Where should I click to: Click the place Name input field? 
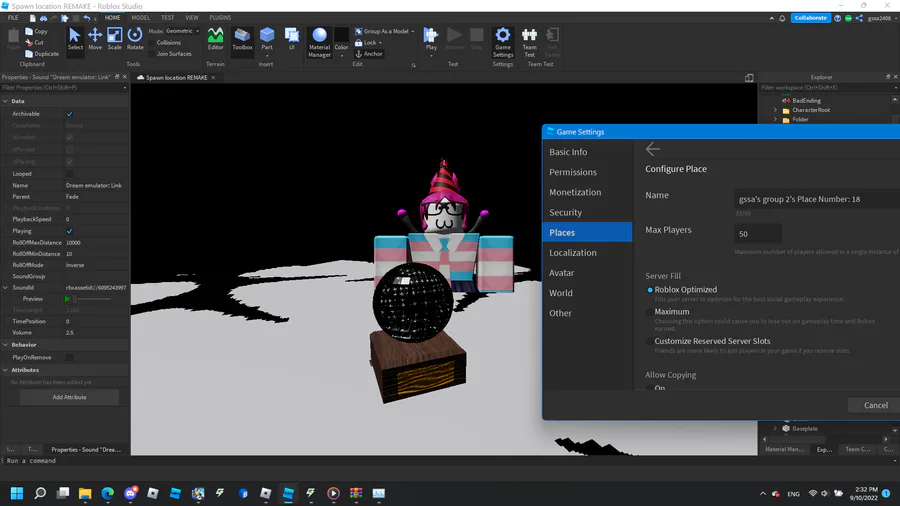click(817, 199)
